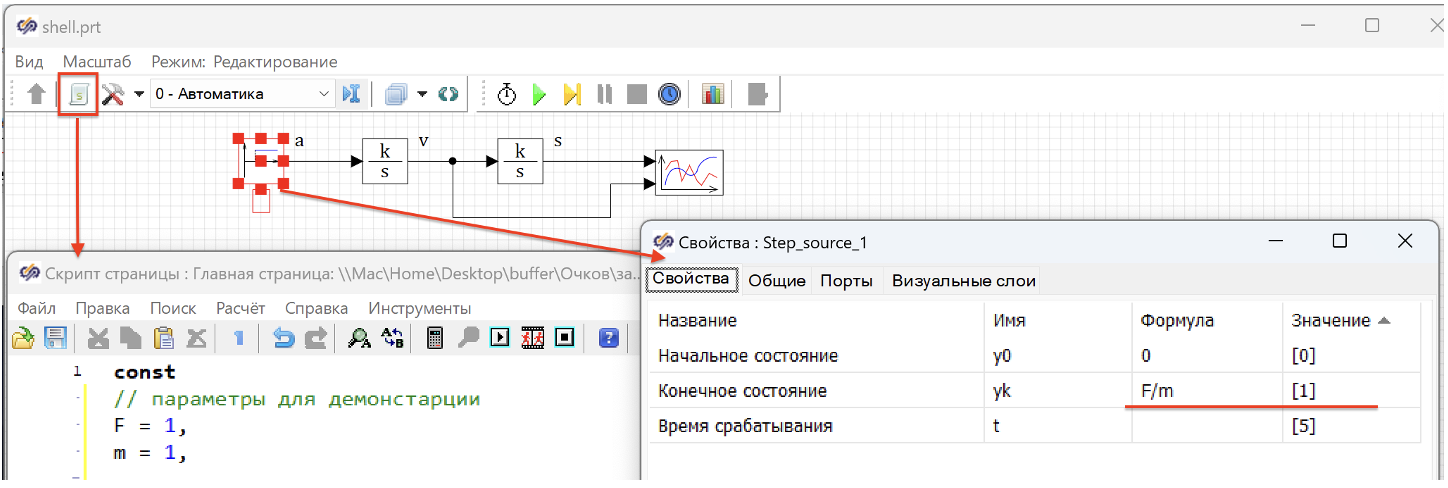Click the up-arrow level icon in shell.prt toolbar

(36, 94)
